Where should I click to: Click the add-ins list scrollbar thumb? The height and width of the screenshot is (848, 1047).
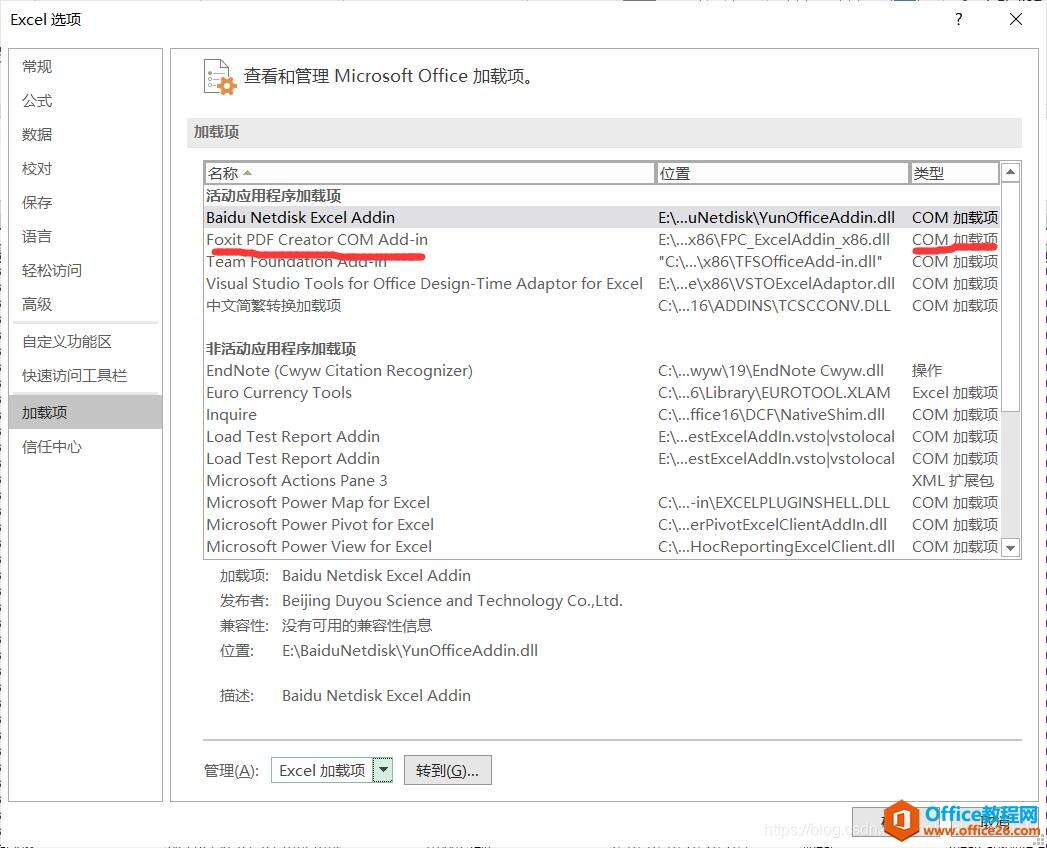[x=1010, y=297]
